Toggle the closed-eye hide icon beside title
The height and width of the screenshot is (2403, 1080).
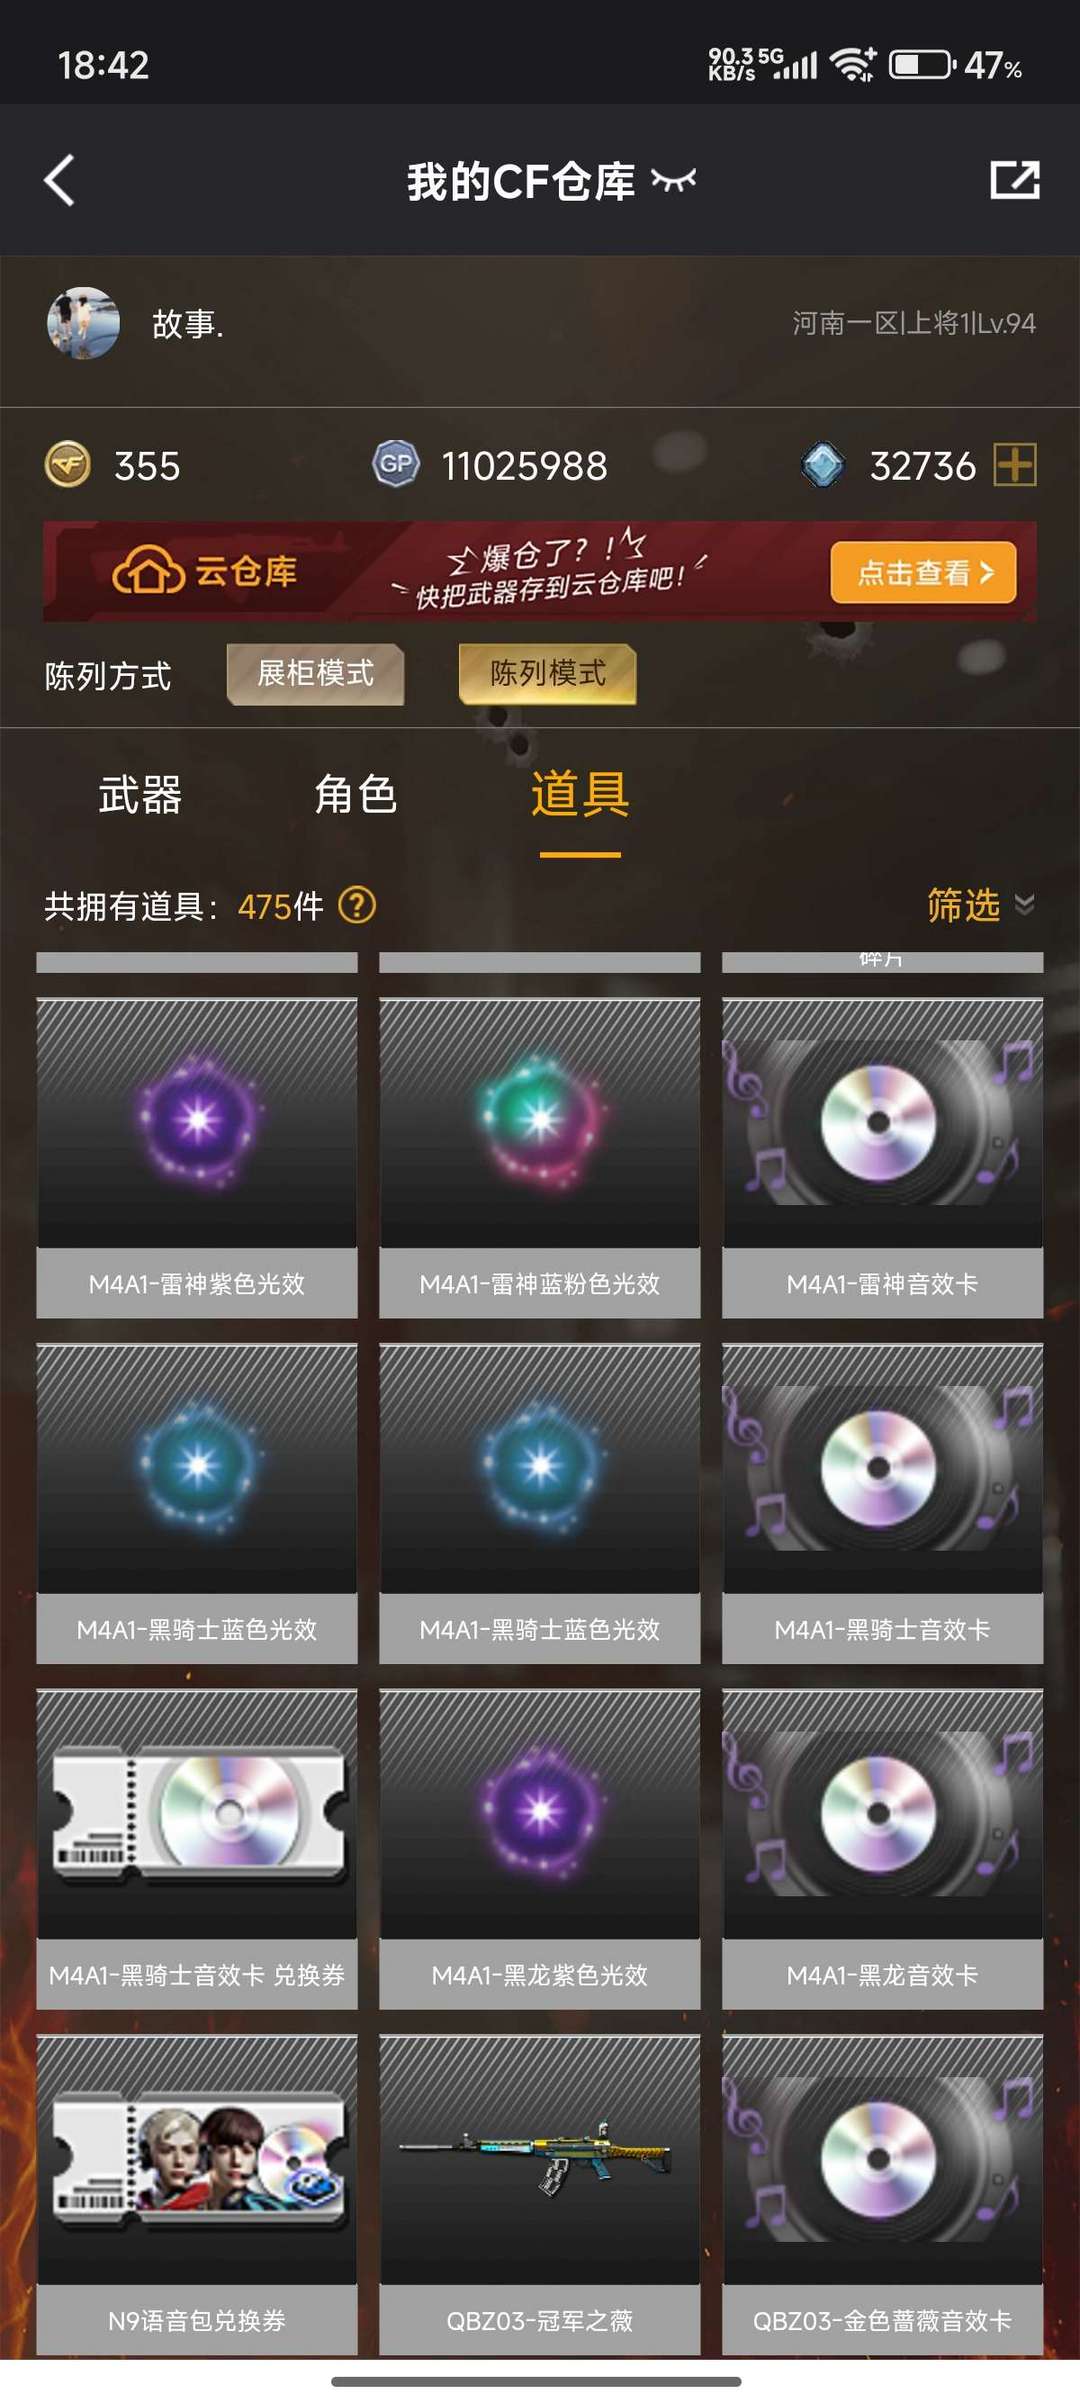pyautogui.click(x=673, y=181)
